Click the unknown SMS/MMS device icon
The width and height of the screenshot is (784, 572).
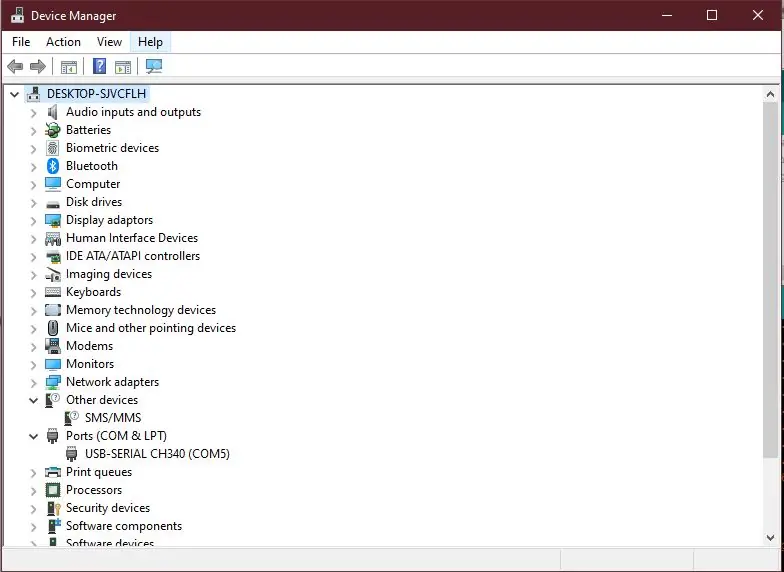point(72,418)
